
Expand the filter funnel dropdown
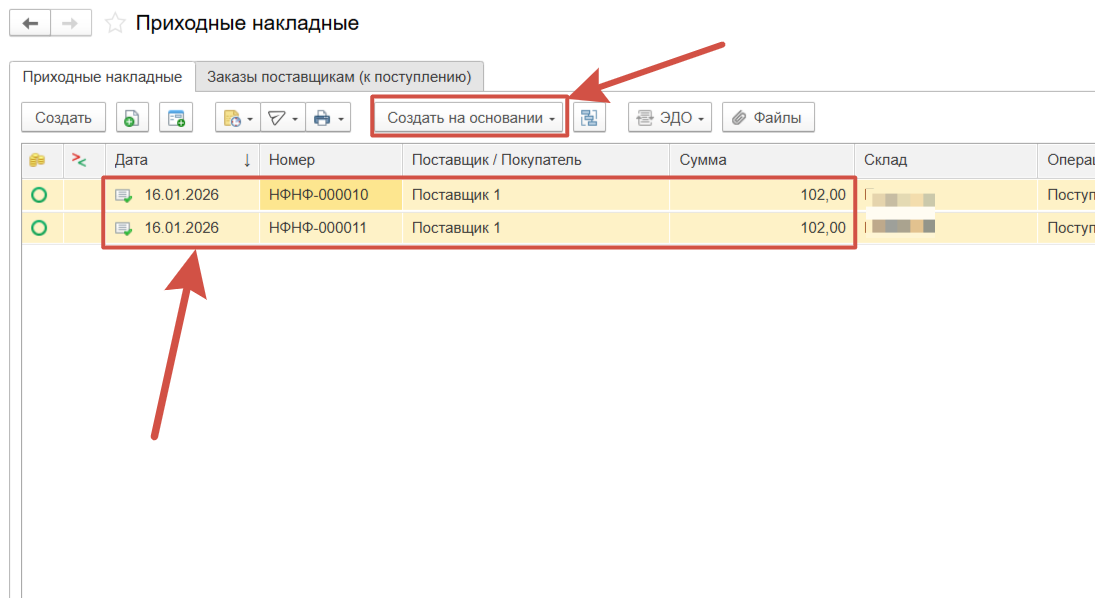coord(282,118)
